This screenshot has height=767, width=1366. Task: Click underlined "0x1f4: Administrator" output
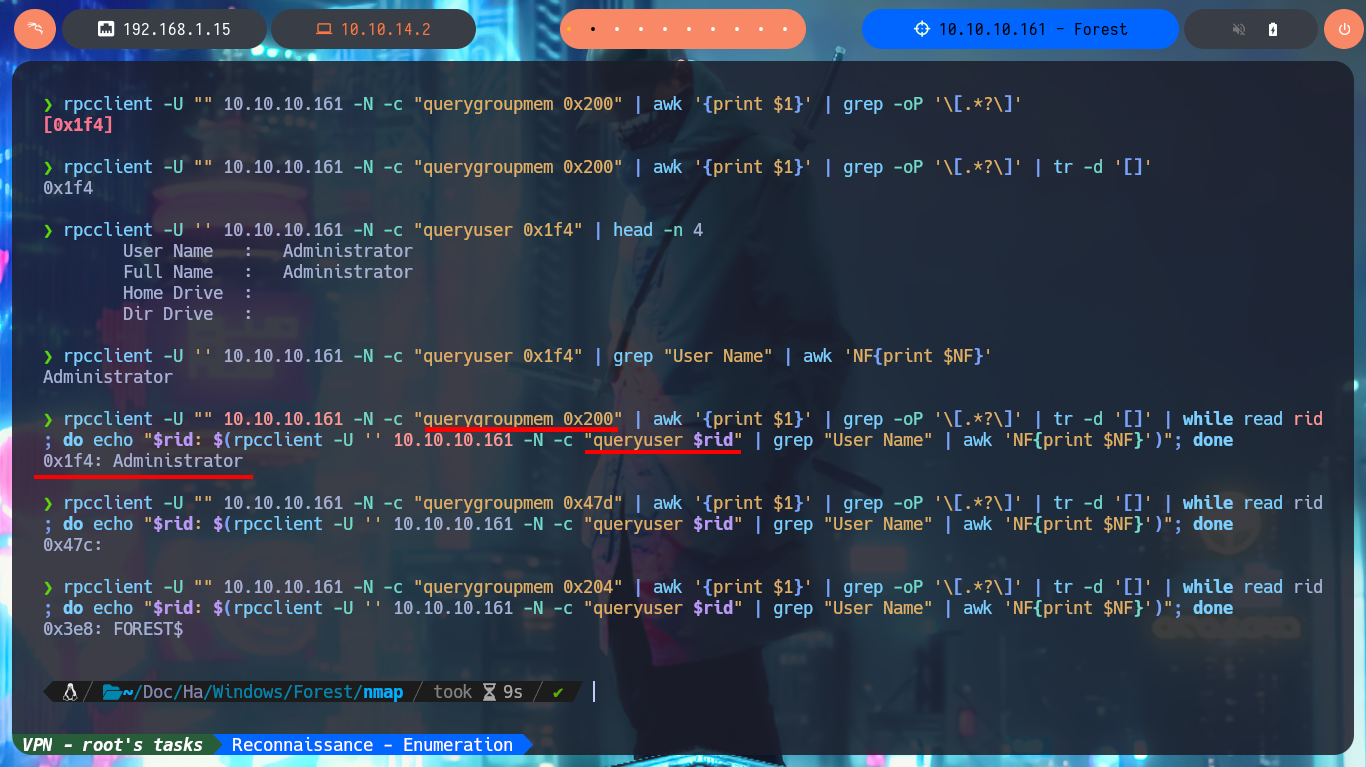tap(143, 461)
